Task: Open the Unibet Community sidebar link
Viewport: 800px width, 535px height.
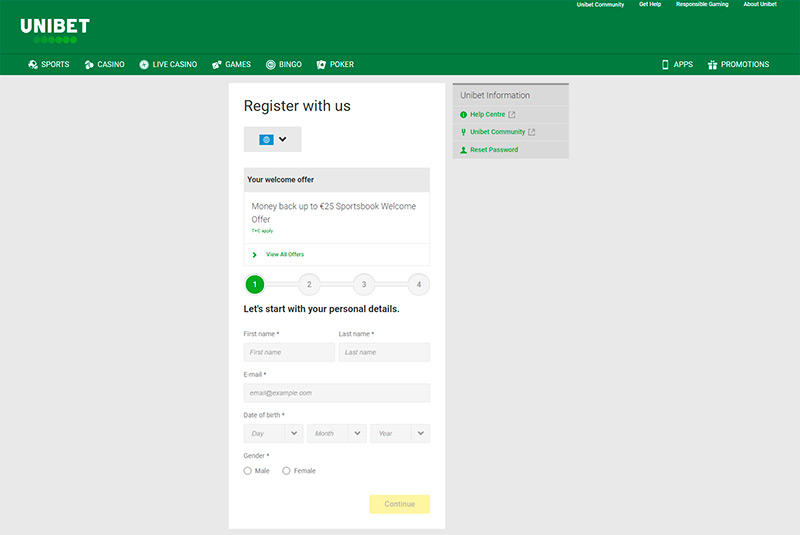Action: tap(497, 132)
